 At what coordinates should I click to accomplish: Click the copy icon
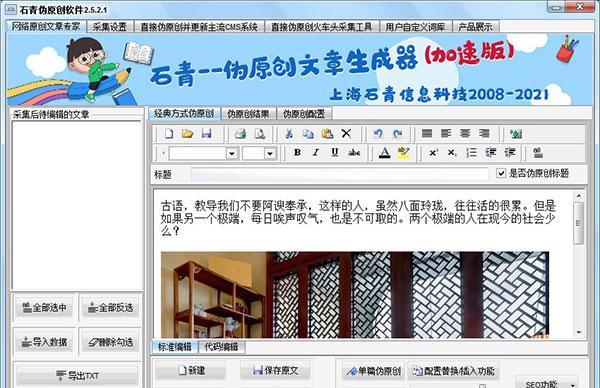pyautogui.click(x=308, y=134)
